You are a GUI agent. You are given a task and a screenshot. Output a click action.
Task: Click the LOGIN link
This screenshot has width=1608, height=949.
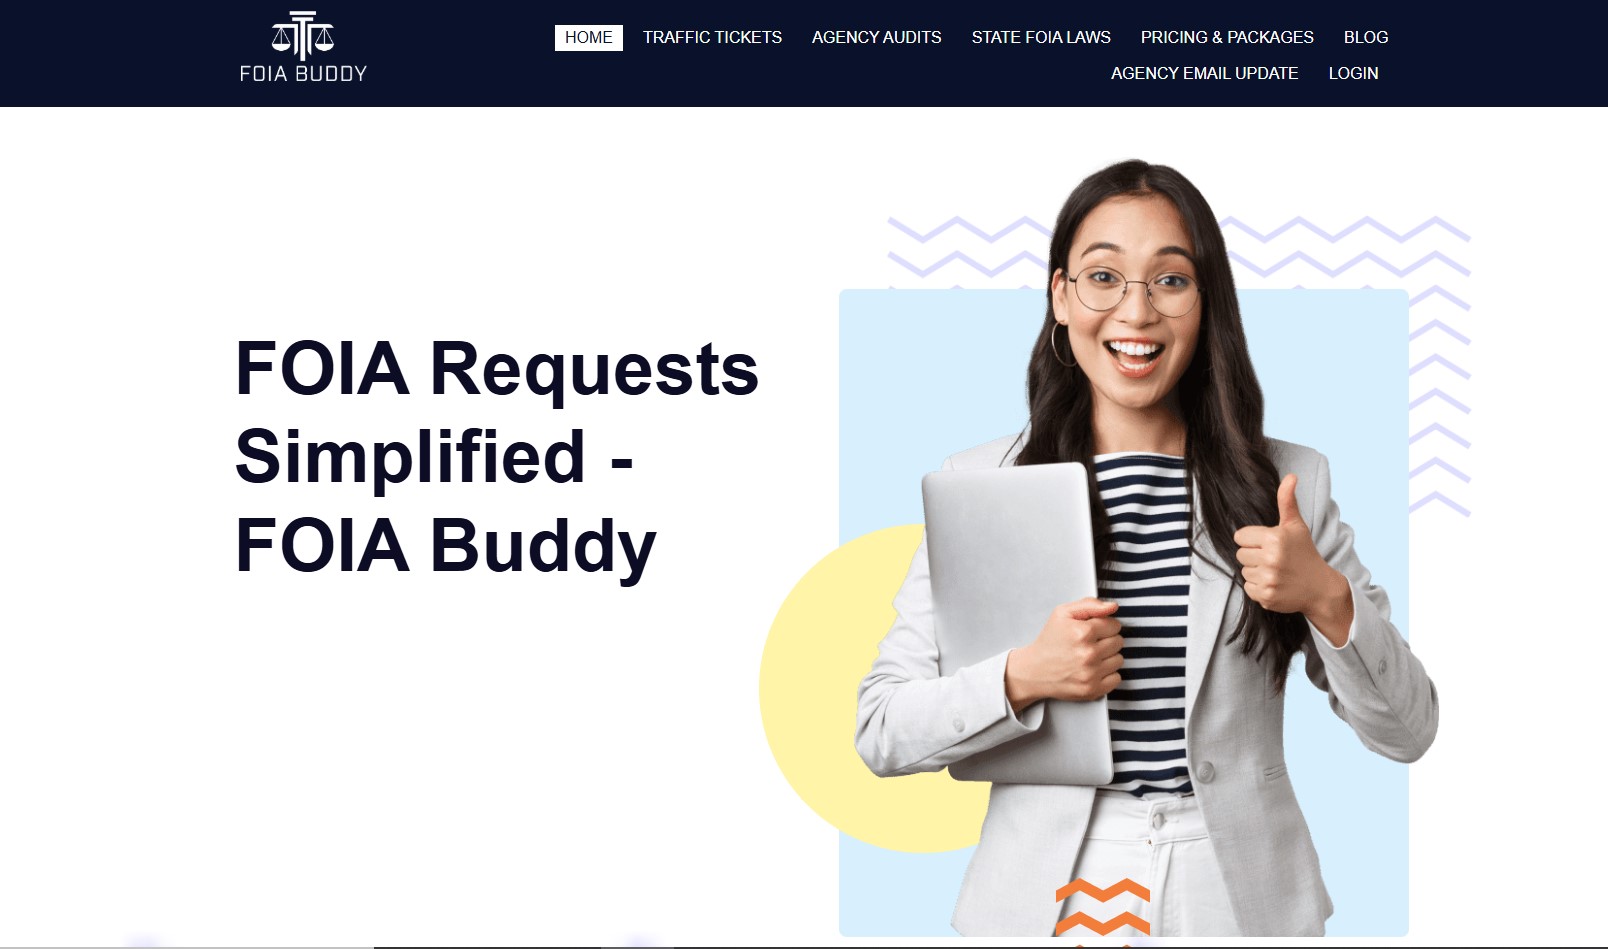point(1353,73)
